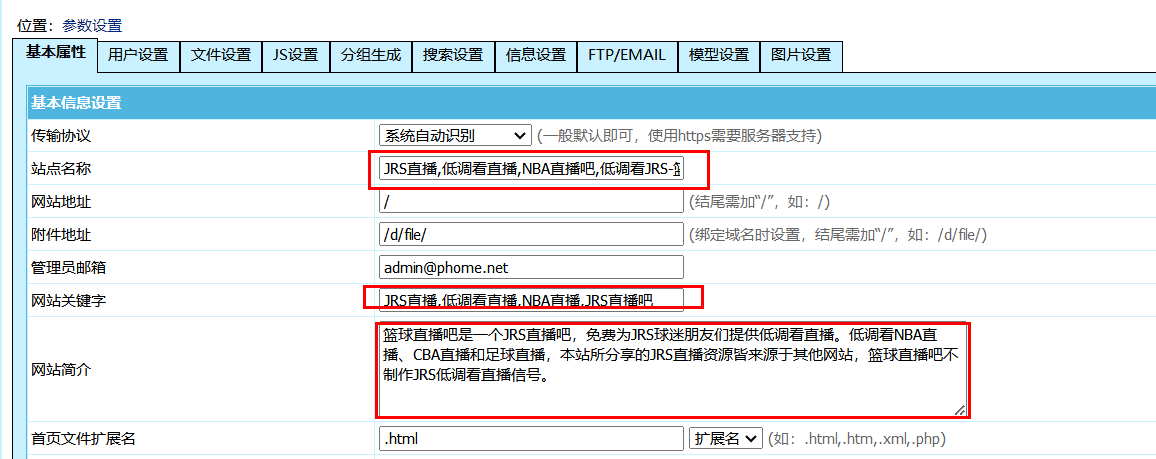The height and width of the screenshot is (459, 1156).
Task: Go to the JS设置 tab
Action: [x=295, y=56]
